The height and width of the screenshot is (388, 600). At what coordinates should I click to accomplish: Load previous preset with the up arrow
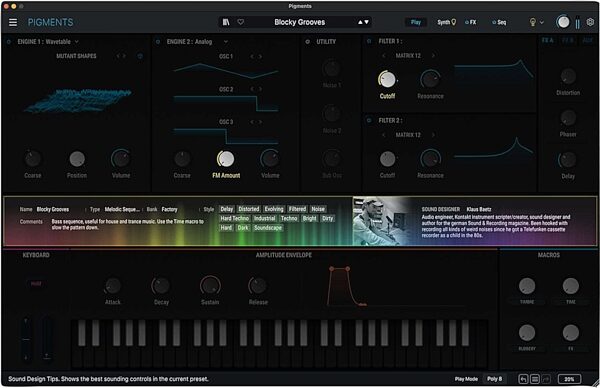[360, 22]
